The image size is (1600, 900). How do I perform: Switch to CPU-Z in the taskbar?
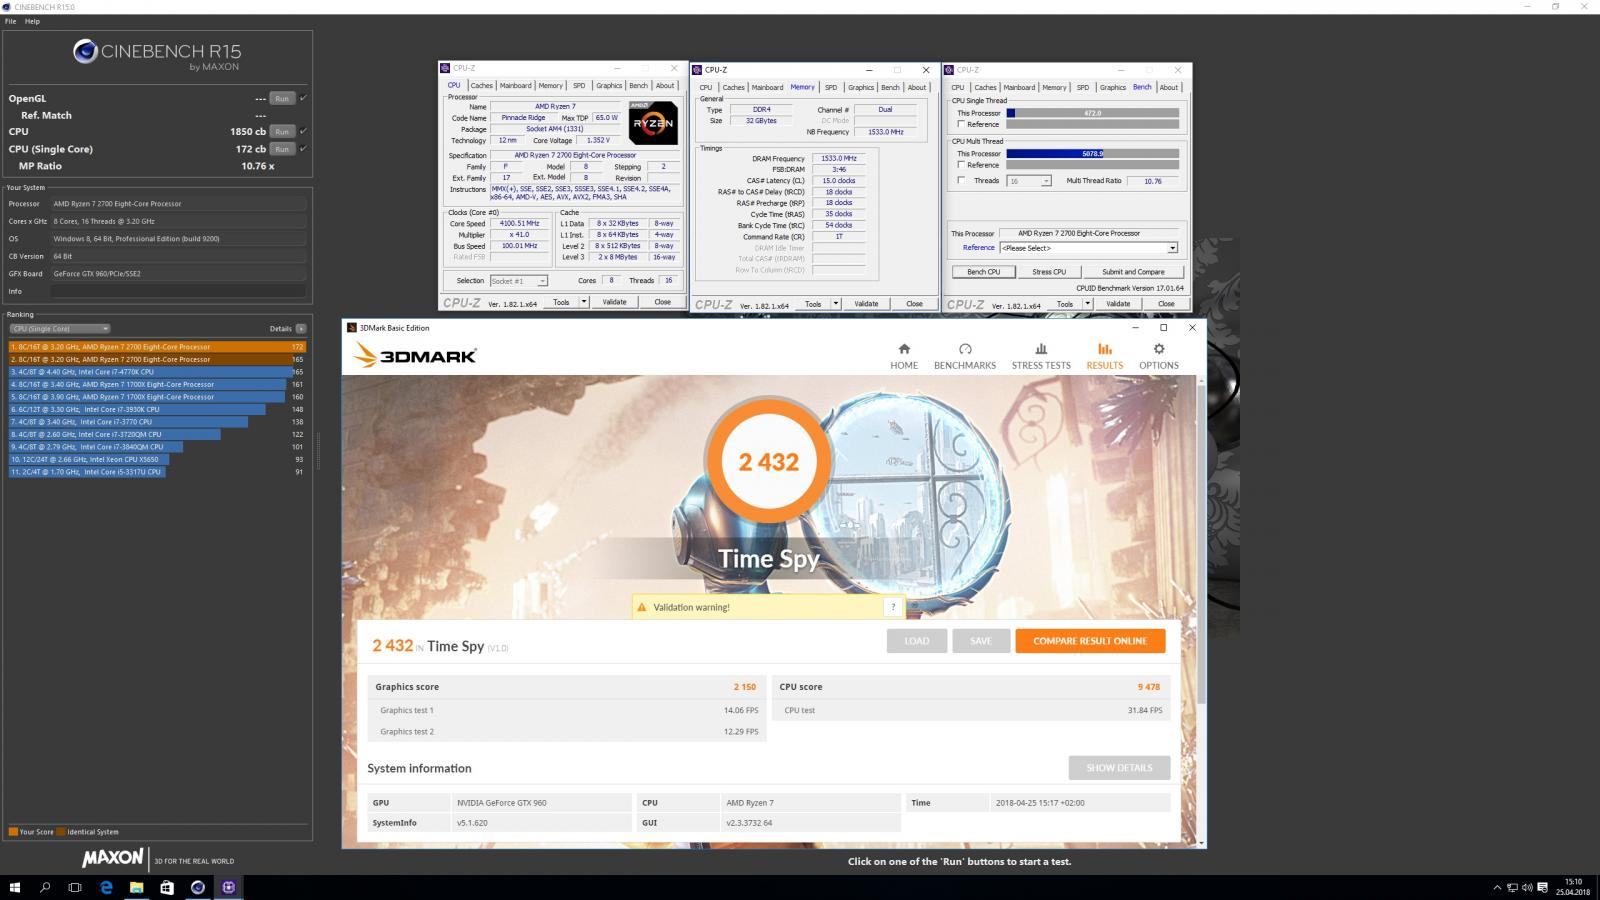click(229, 887)
